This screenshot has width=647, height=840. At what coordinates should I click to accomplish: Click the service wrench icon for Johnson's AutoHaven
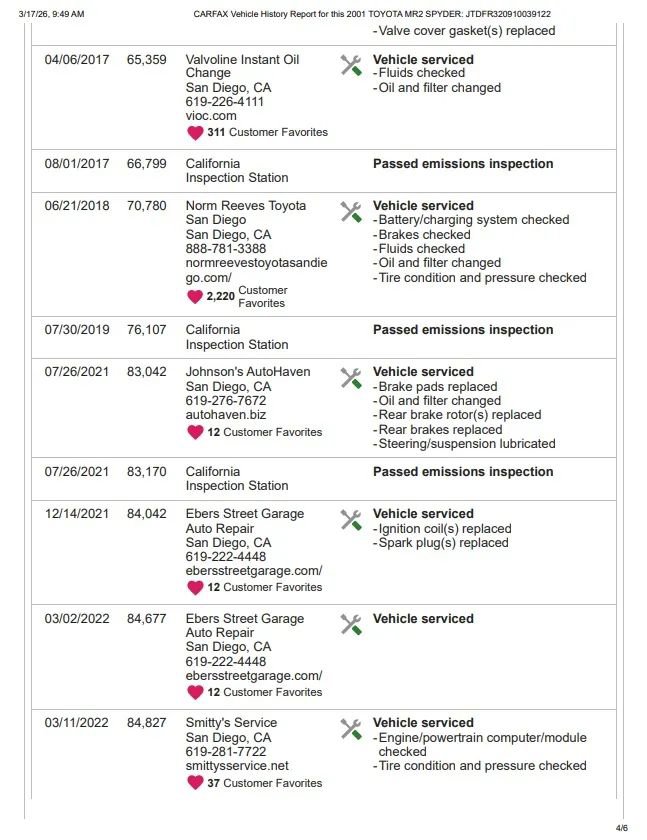click(x=350, y=378)
